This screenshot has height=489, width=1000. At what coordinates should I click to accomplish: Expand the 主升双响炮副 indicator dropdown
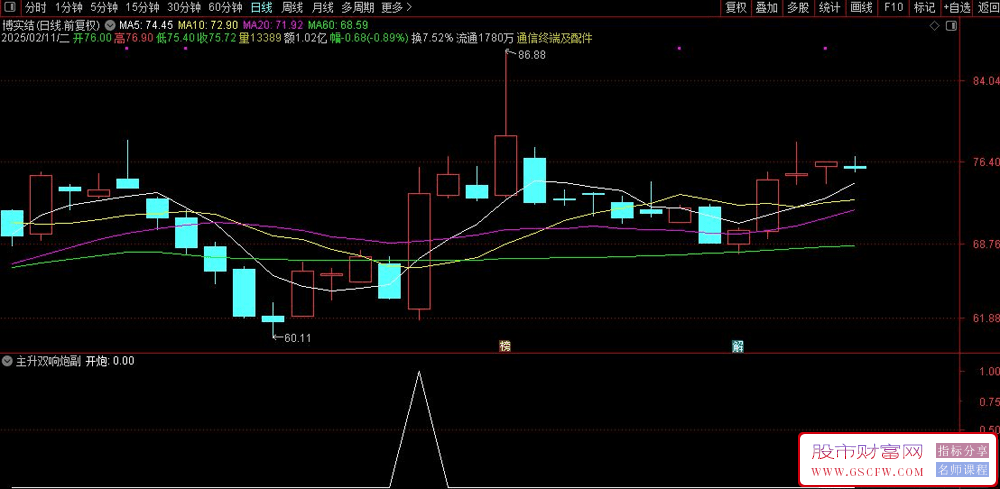[8, 361]
